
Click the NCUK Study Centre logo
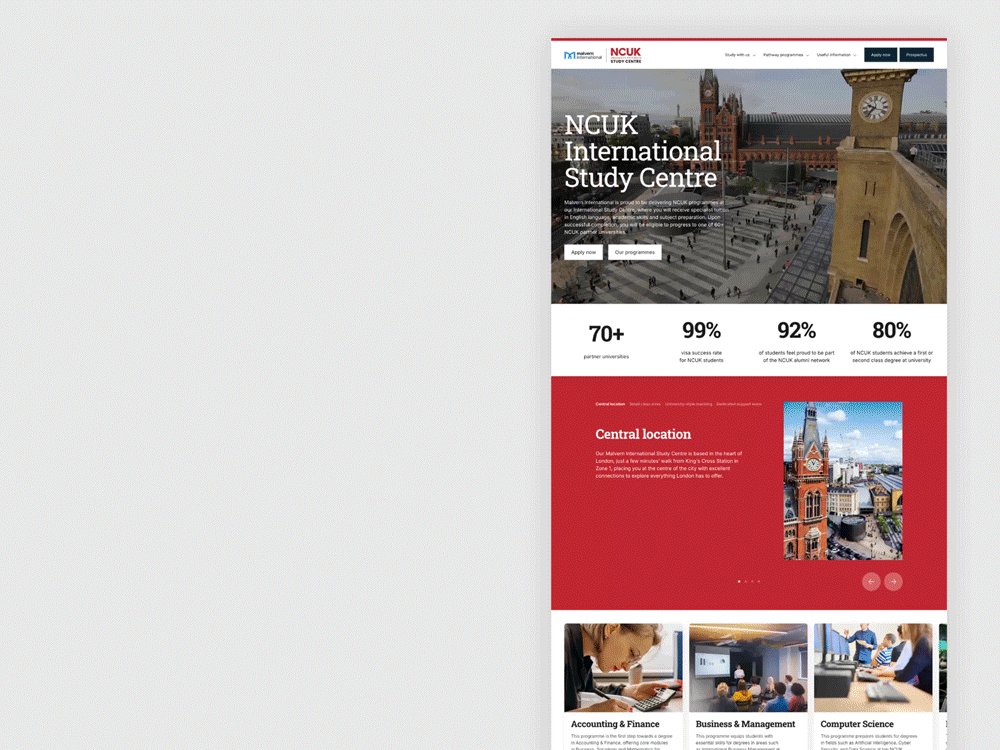[626, 55]
